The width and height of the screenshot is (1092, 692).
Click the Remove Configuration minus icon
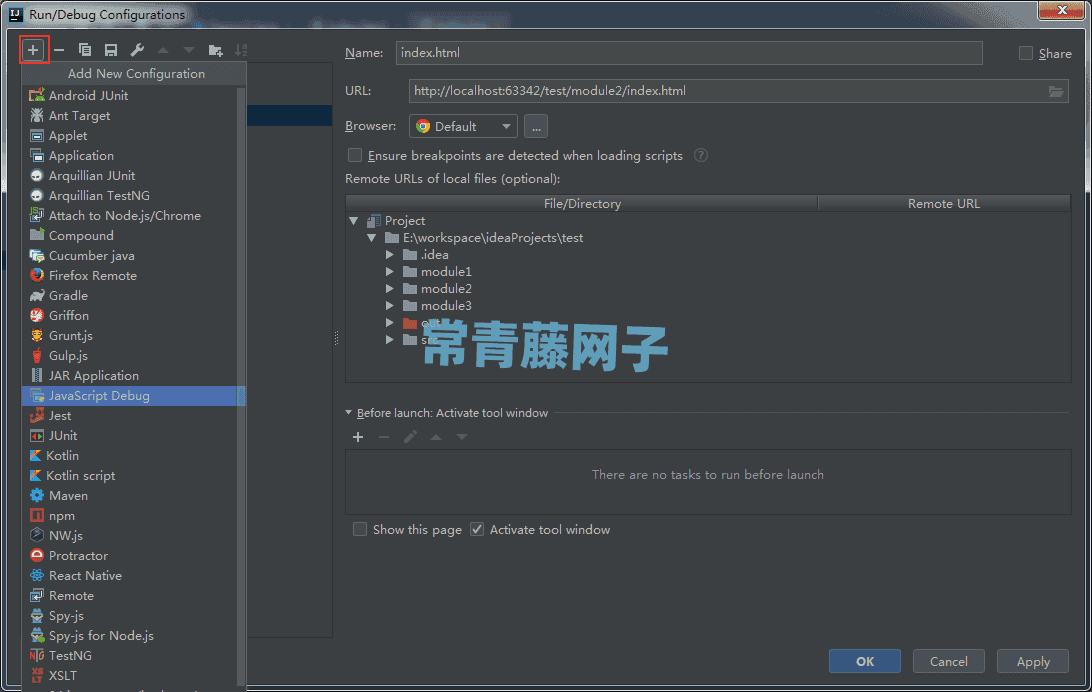[59, 50]
